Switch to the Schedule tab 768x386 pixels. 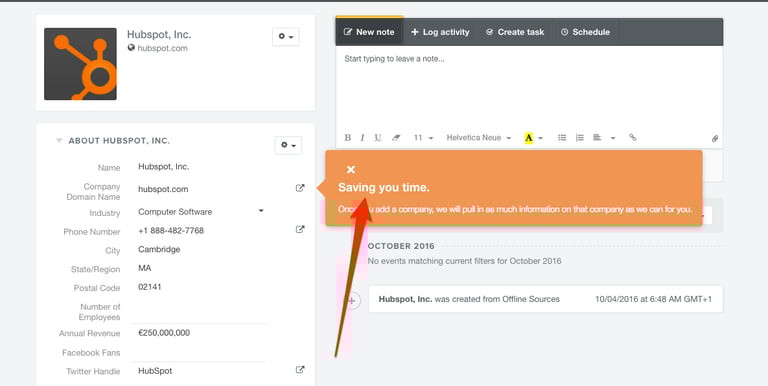click(585, 32)
